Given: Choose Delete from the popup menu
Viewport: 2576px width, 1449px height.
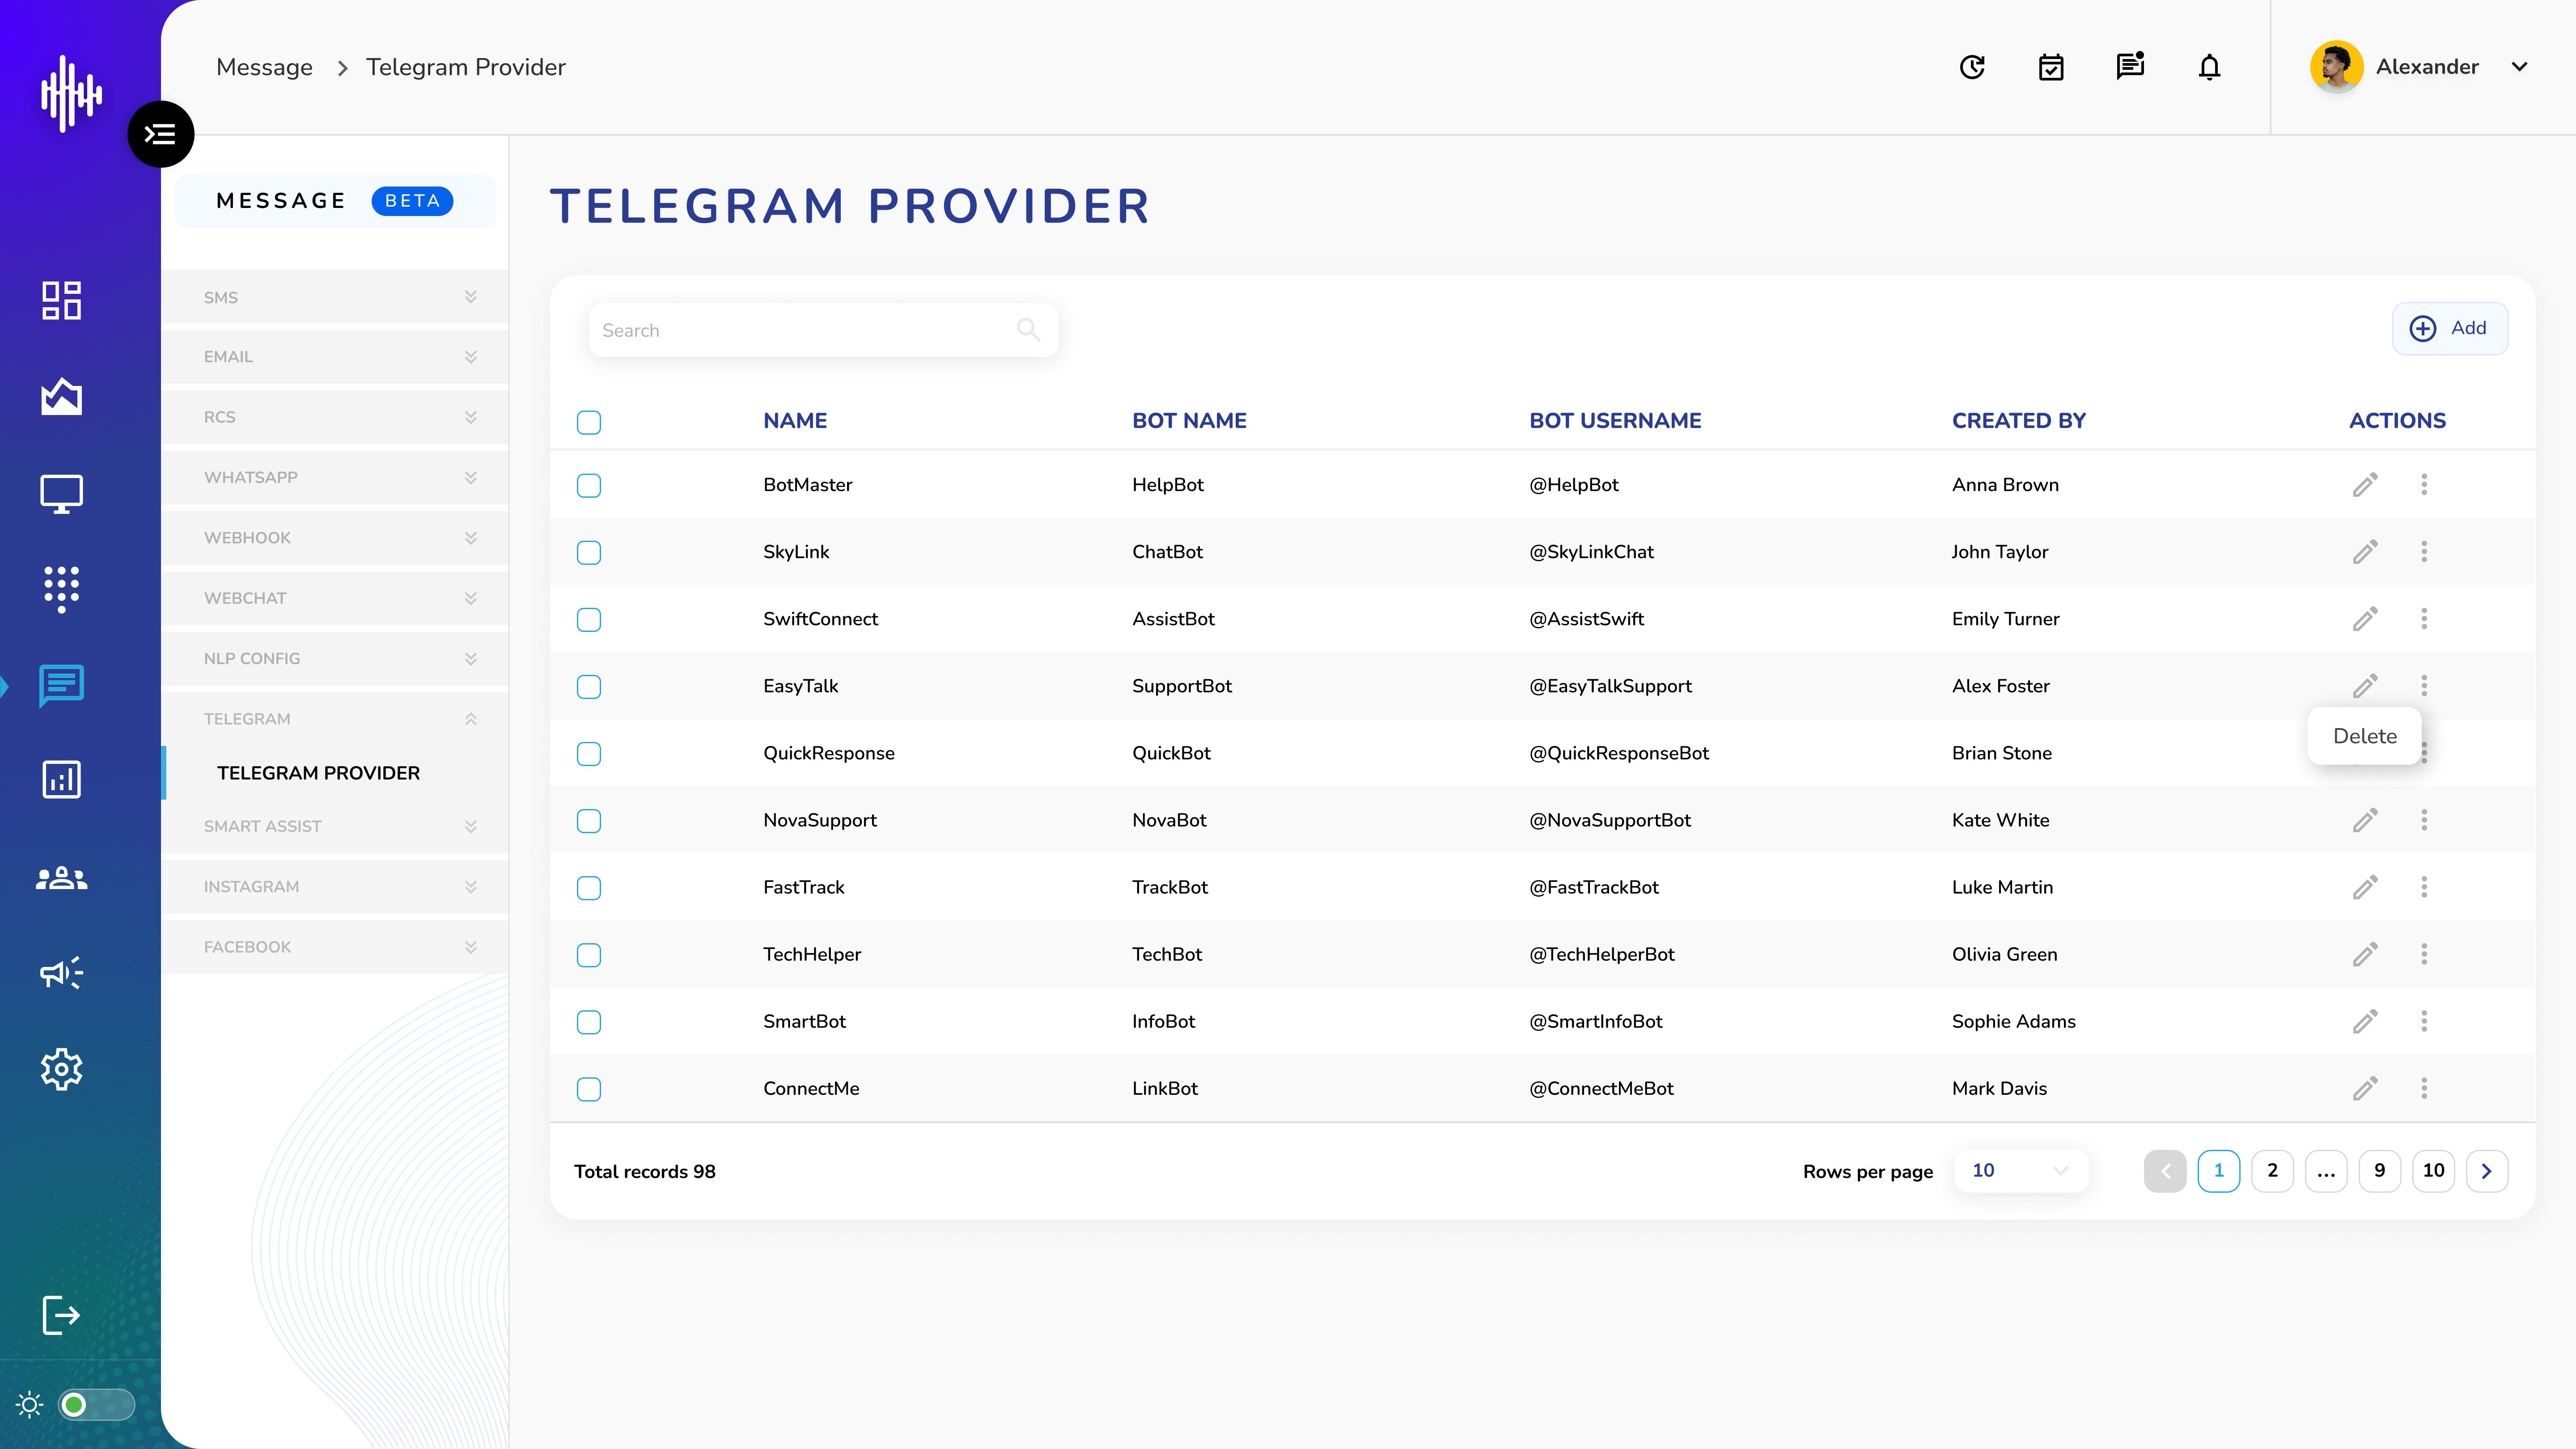Looking at the screenshot, I should pyautogui.click(x=2364, y=736).
